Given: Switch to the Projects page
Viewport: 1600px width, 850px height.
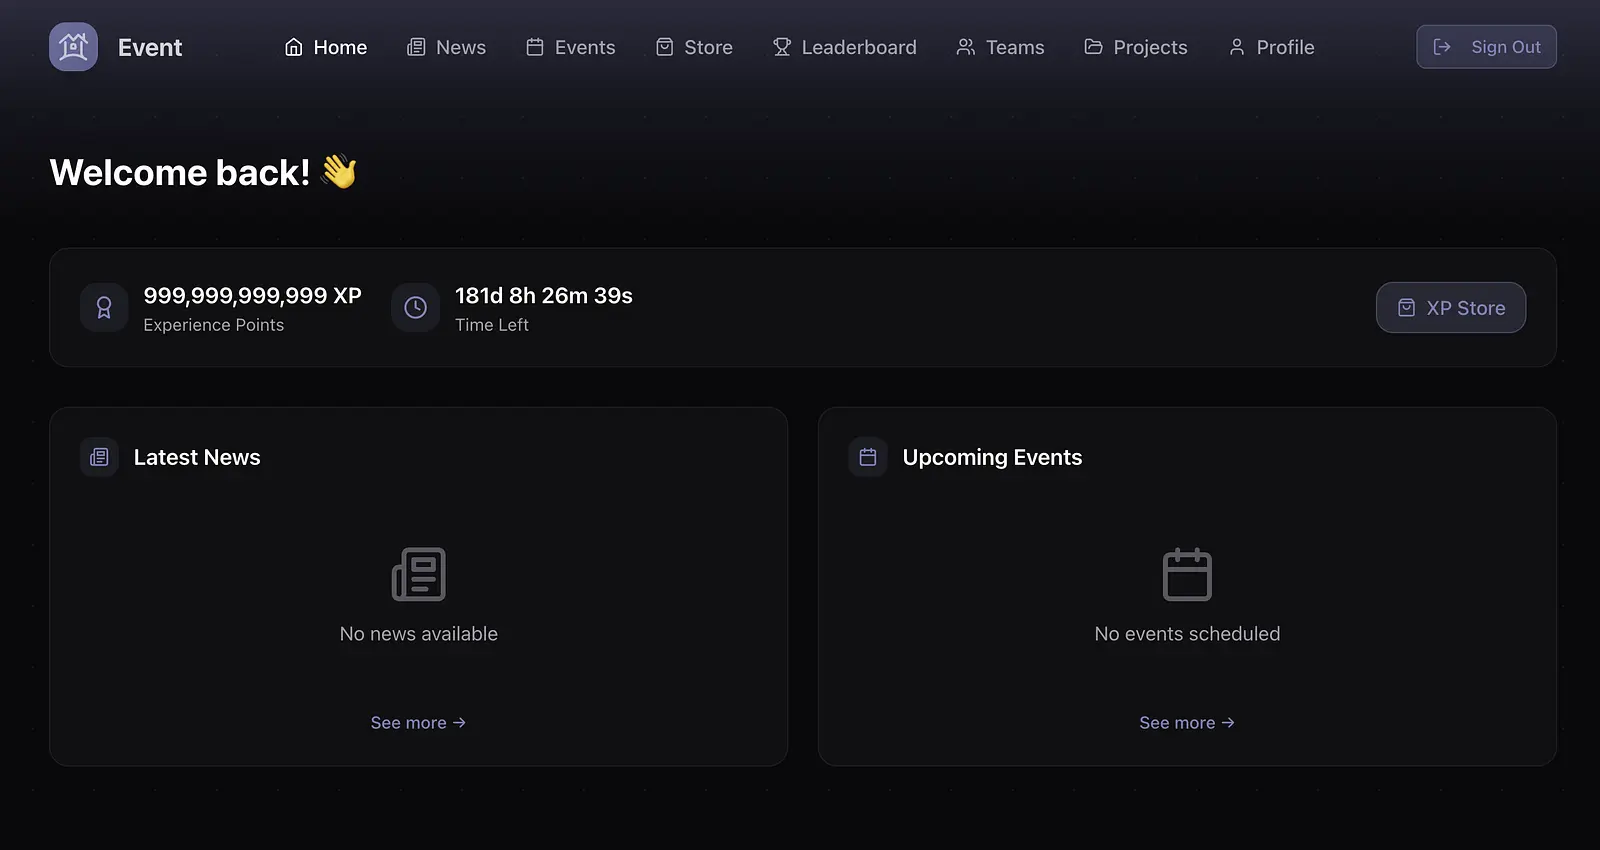Looking at the screenshot, I should (1136, 47).
